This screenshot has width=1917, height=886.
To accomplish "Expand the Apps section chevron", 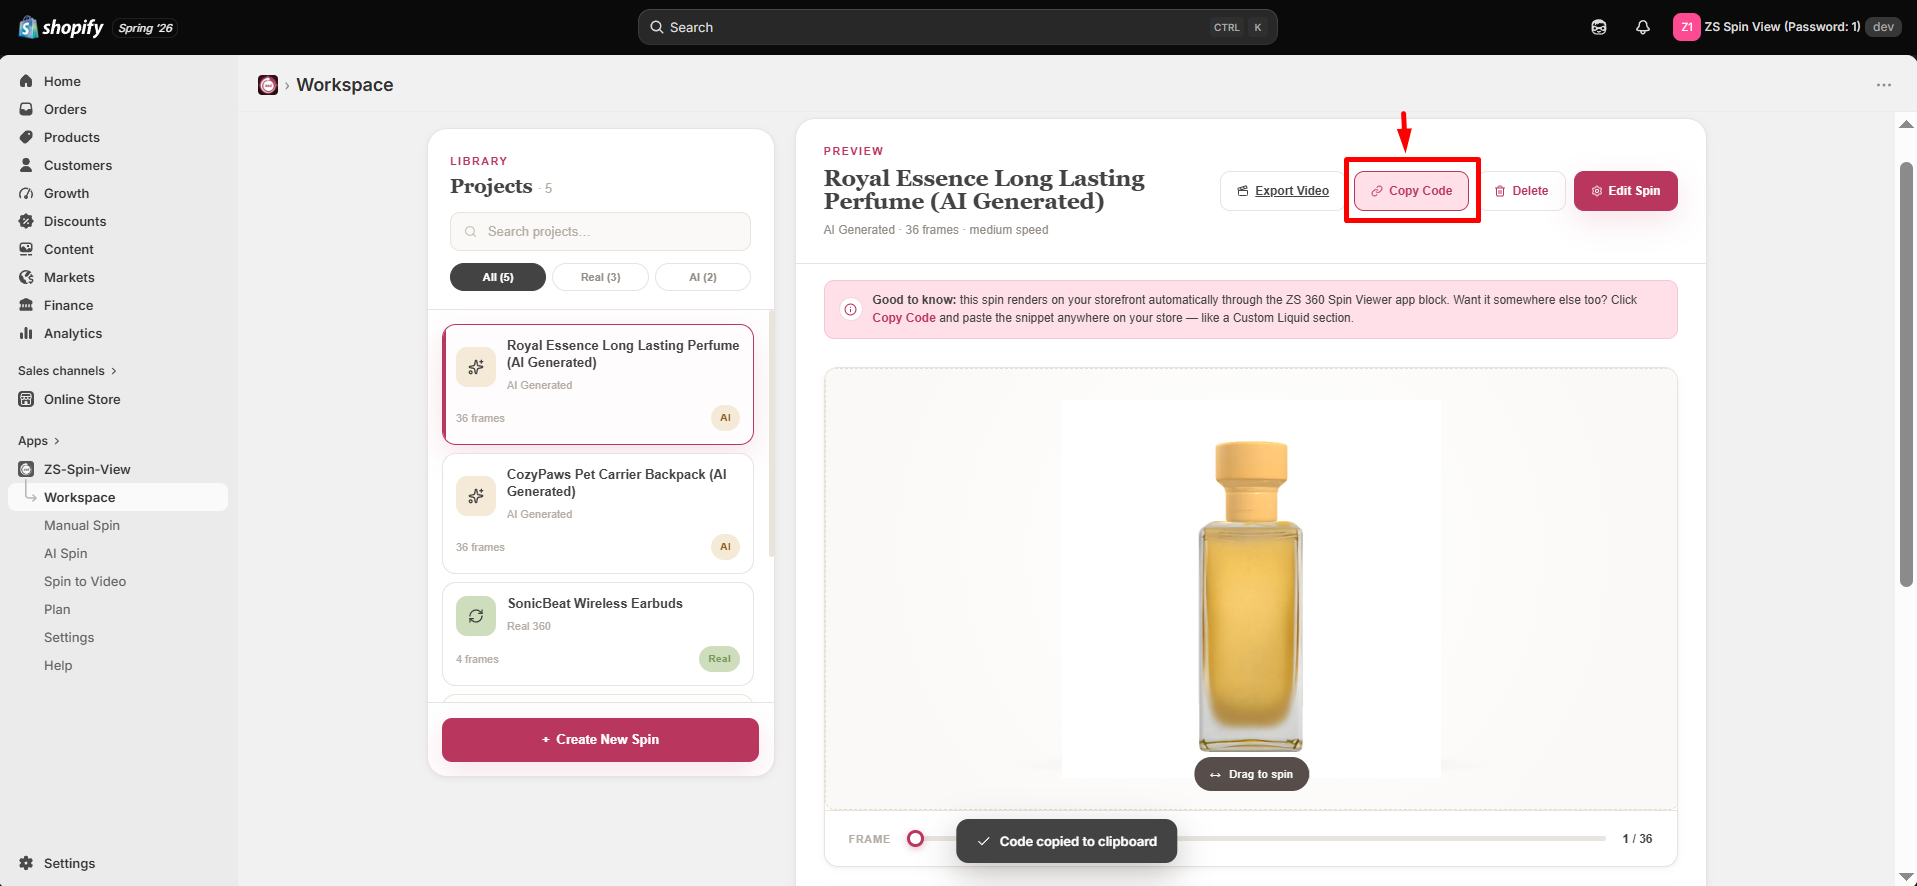I will (56, 441).
